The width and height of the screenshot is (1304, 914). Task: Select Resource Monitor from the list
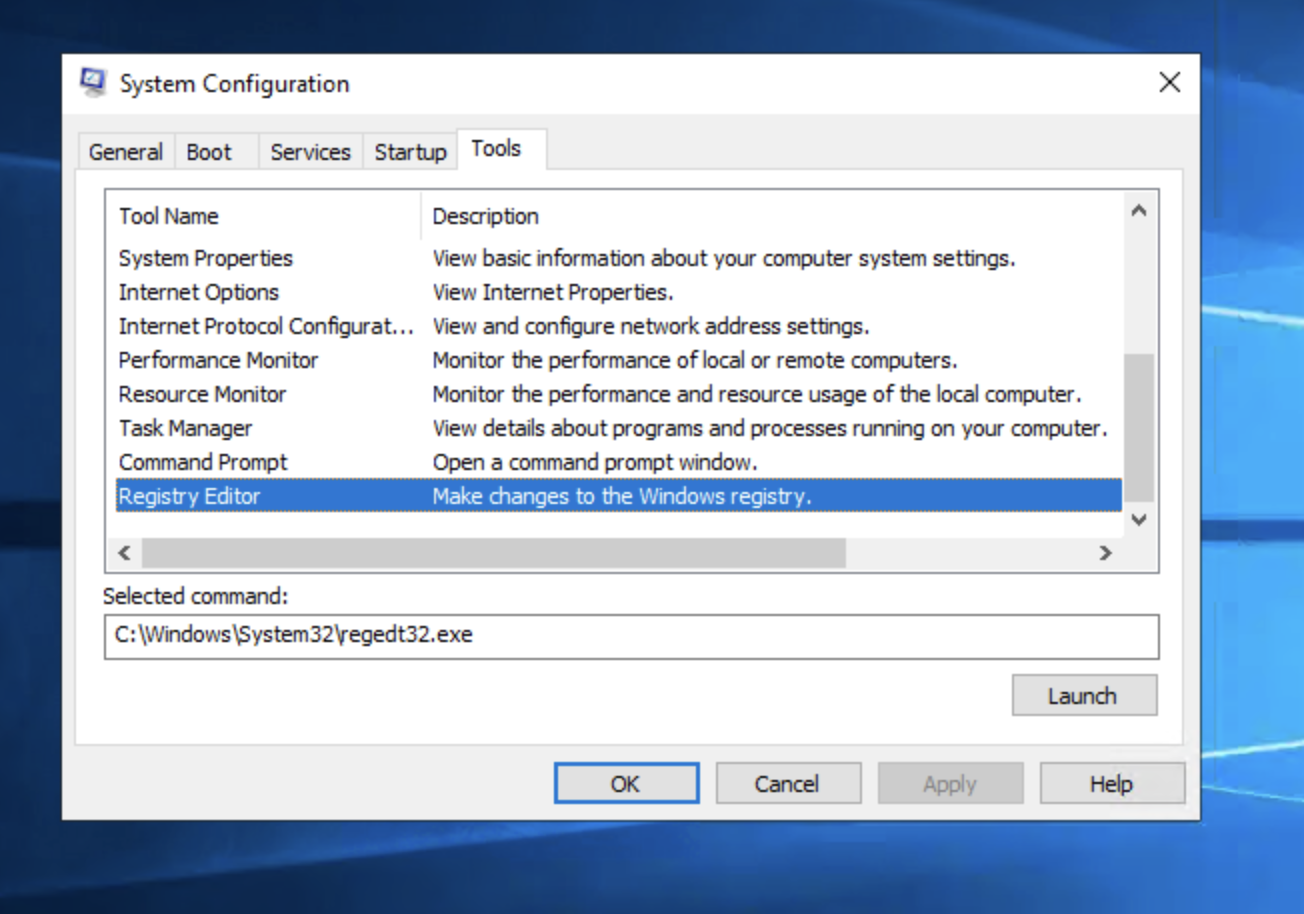pos(203,394)
